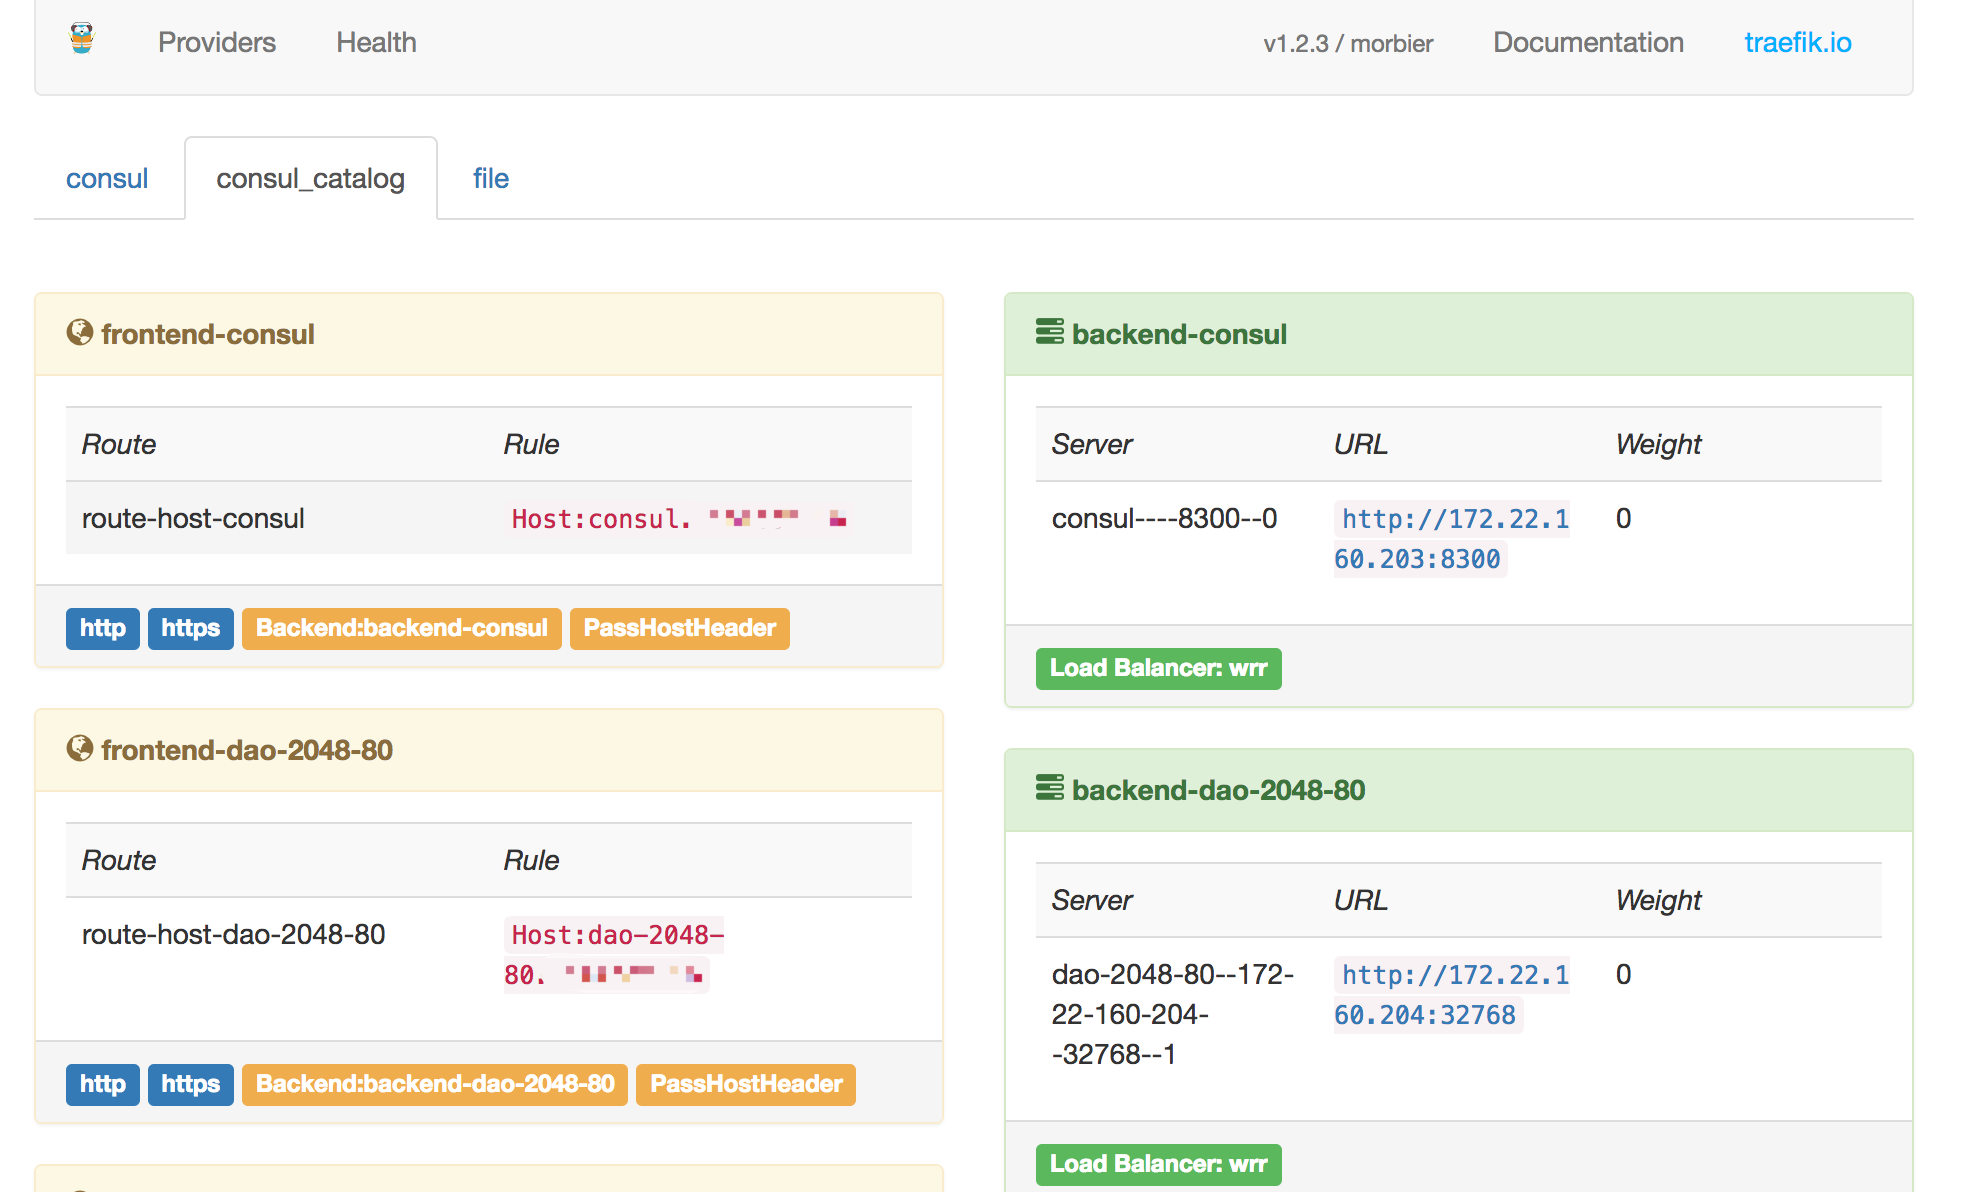
Task: Click the Backend:backend-dao-2048-80 badge
Action: click(x=435, y=1085)
